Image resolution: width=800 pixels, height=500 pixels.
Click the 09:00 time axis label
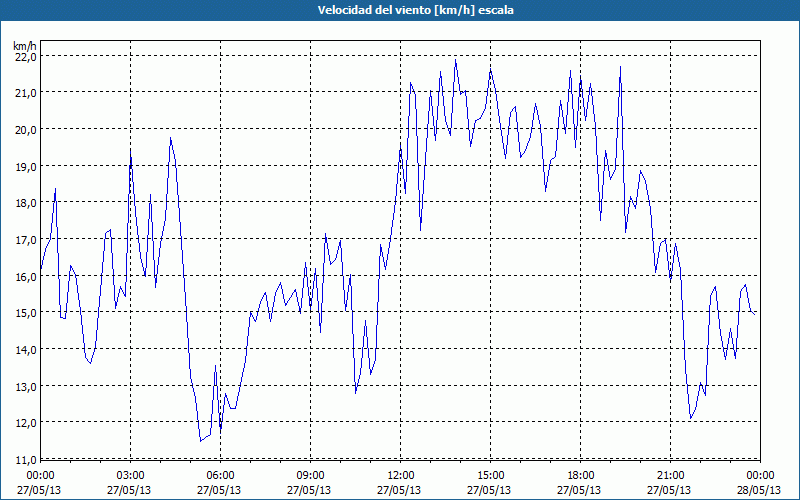click(x=310, y=476)
